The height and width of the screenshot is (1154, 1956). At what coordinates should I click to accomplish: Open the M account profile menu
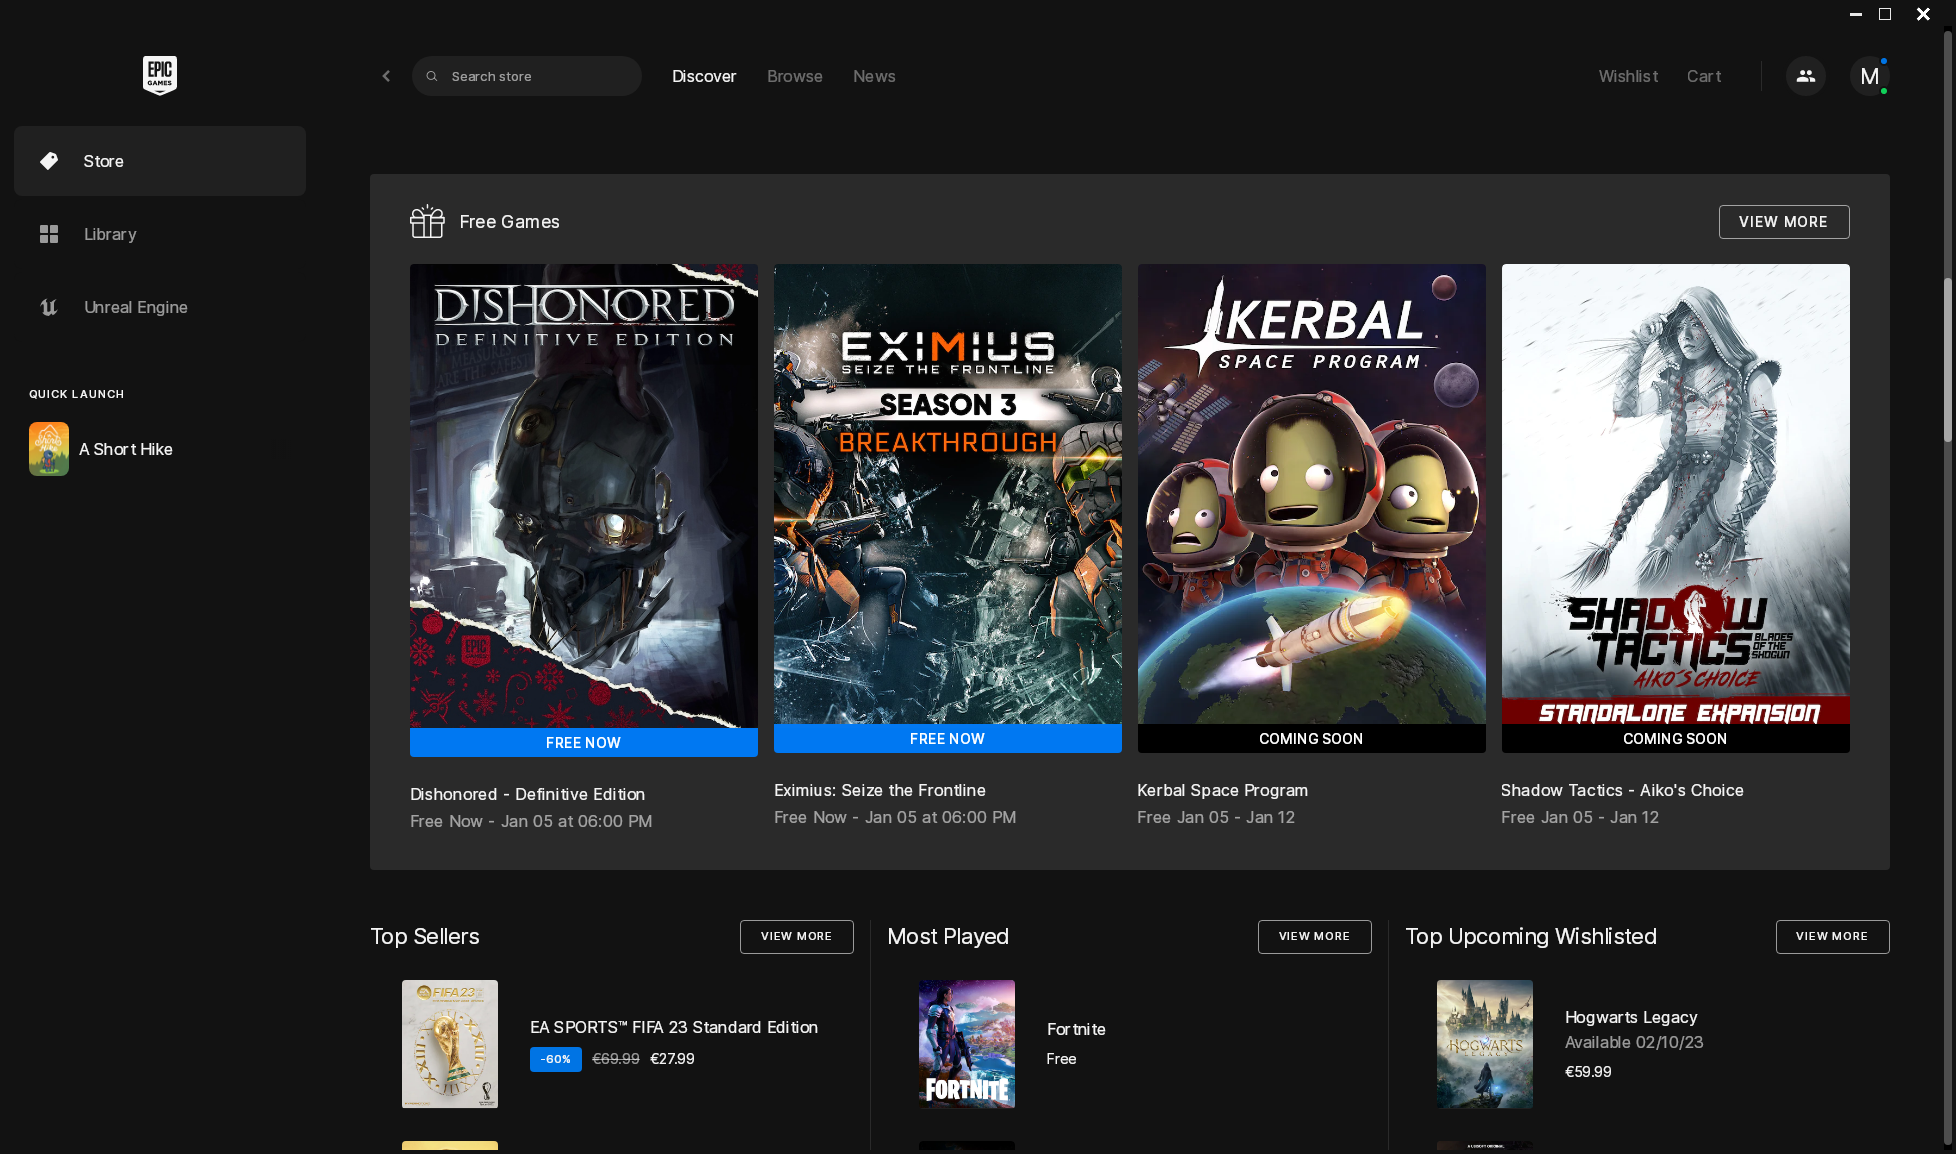click(x=1870, y=76)
